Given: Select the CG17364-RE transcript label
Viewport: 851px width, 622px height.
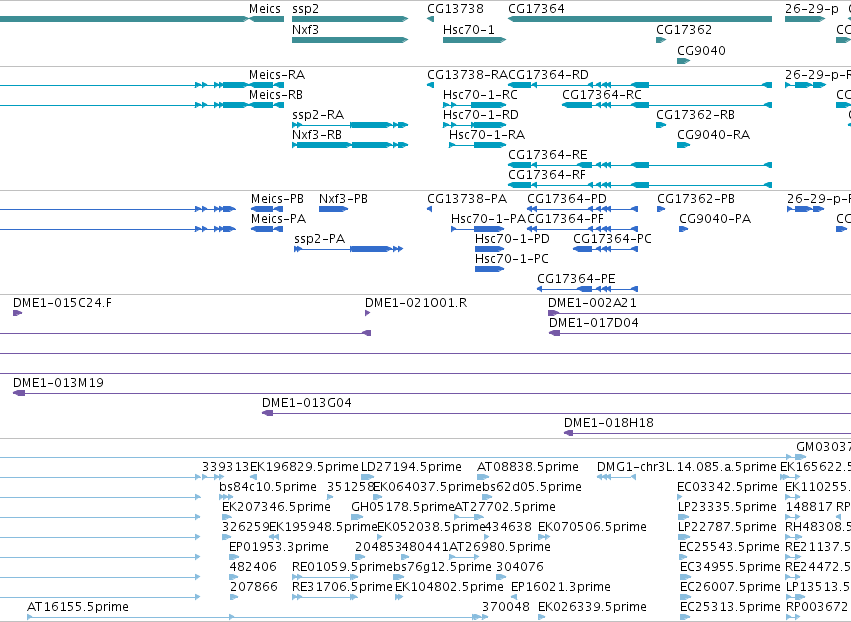Looking at the screenshot, I should (548, 155).
